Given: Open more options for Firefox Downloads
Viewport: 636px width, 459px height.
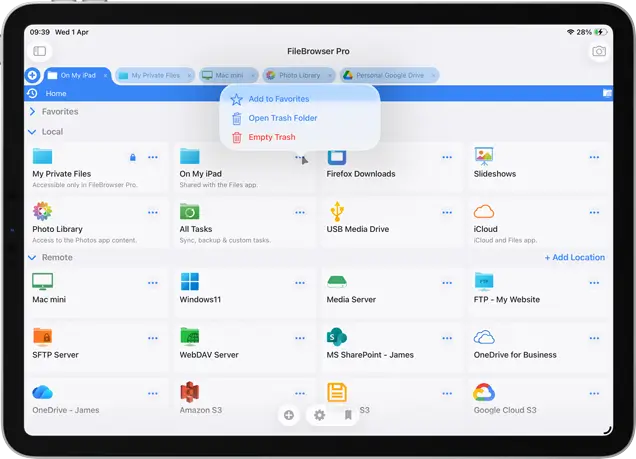Looking at the screenshot, I should click(x=447, y=157).
